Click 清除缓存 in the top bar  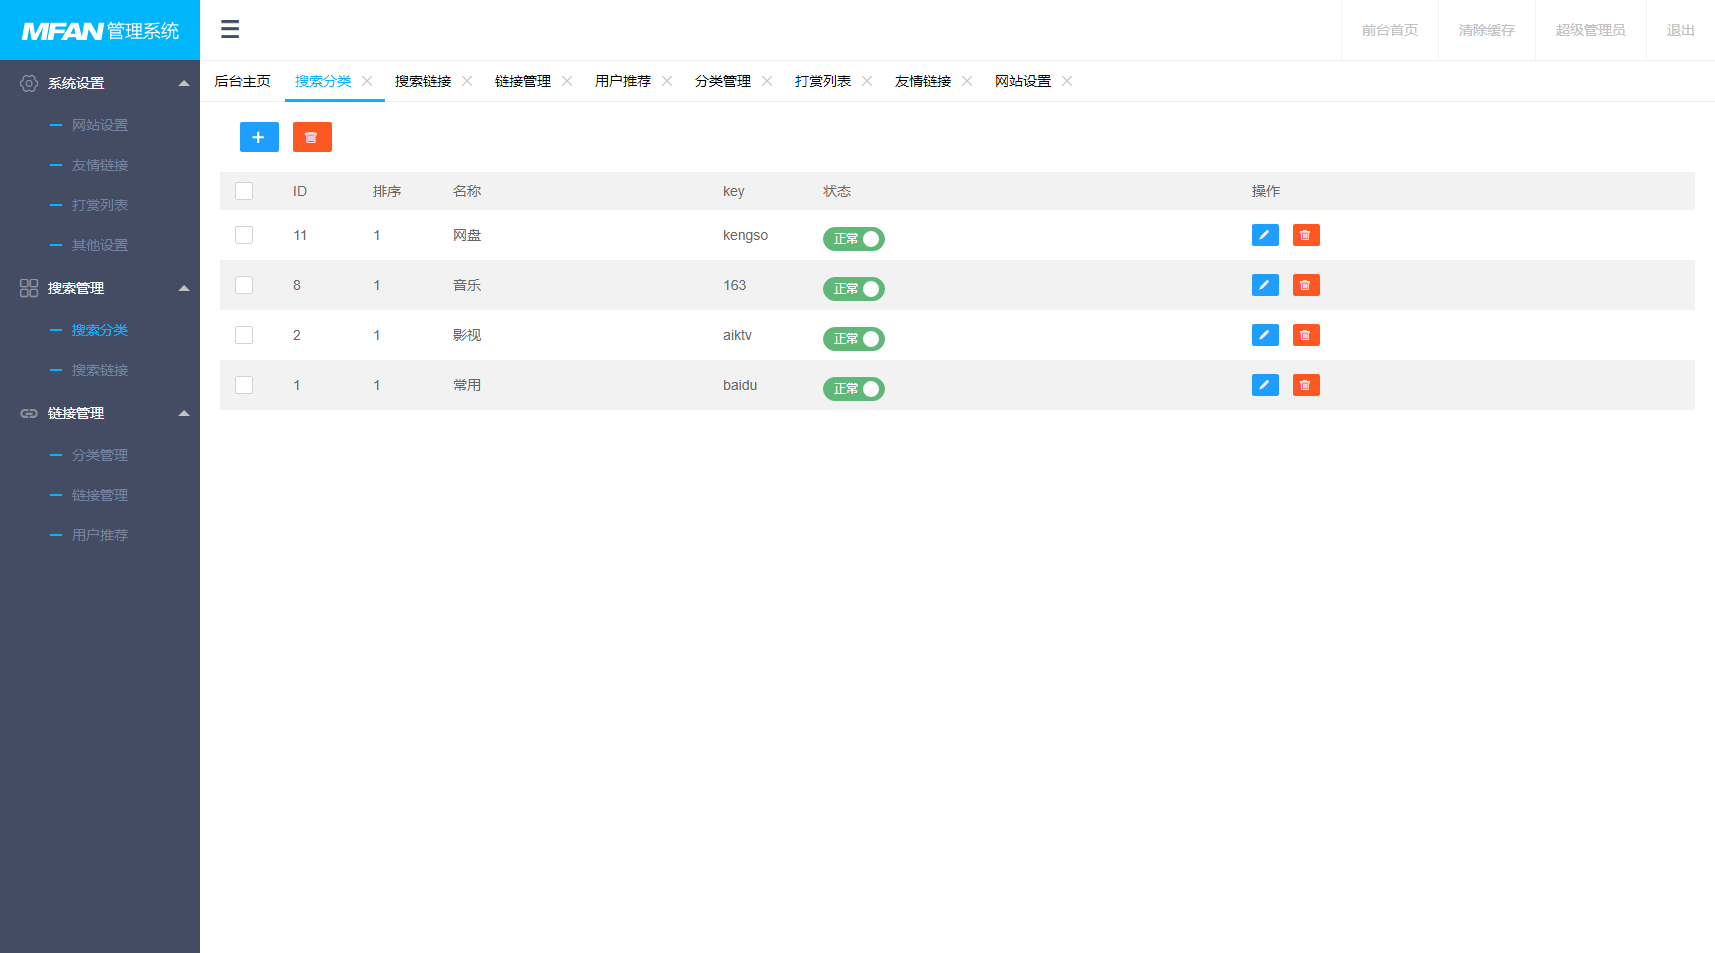tap(1486, 30)
